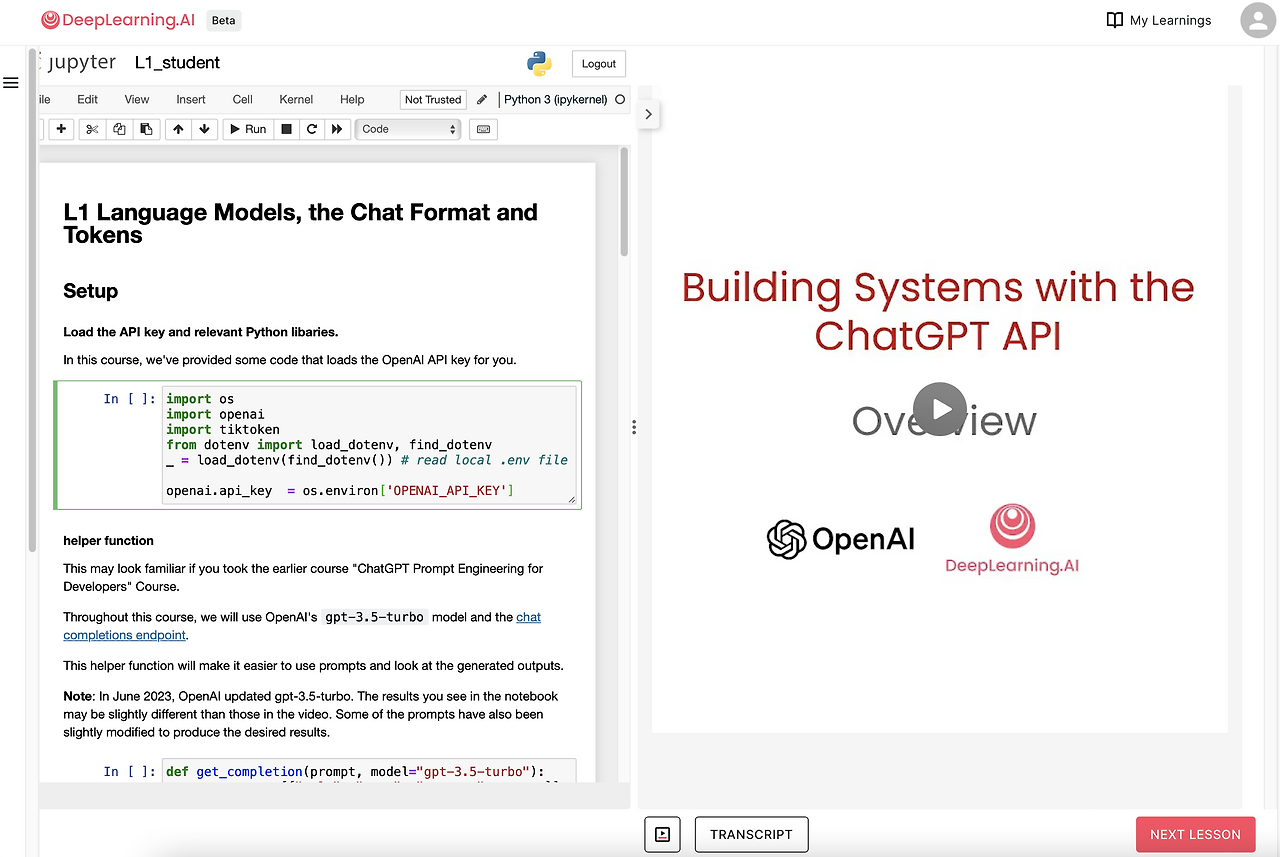Click the panel divider drag handle
Viewport: 1280px width, 857px height.
pos(634,427)
